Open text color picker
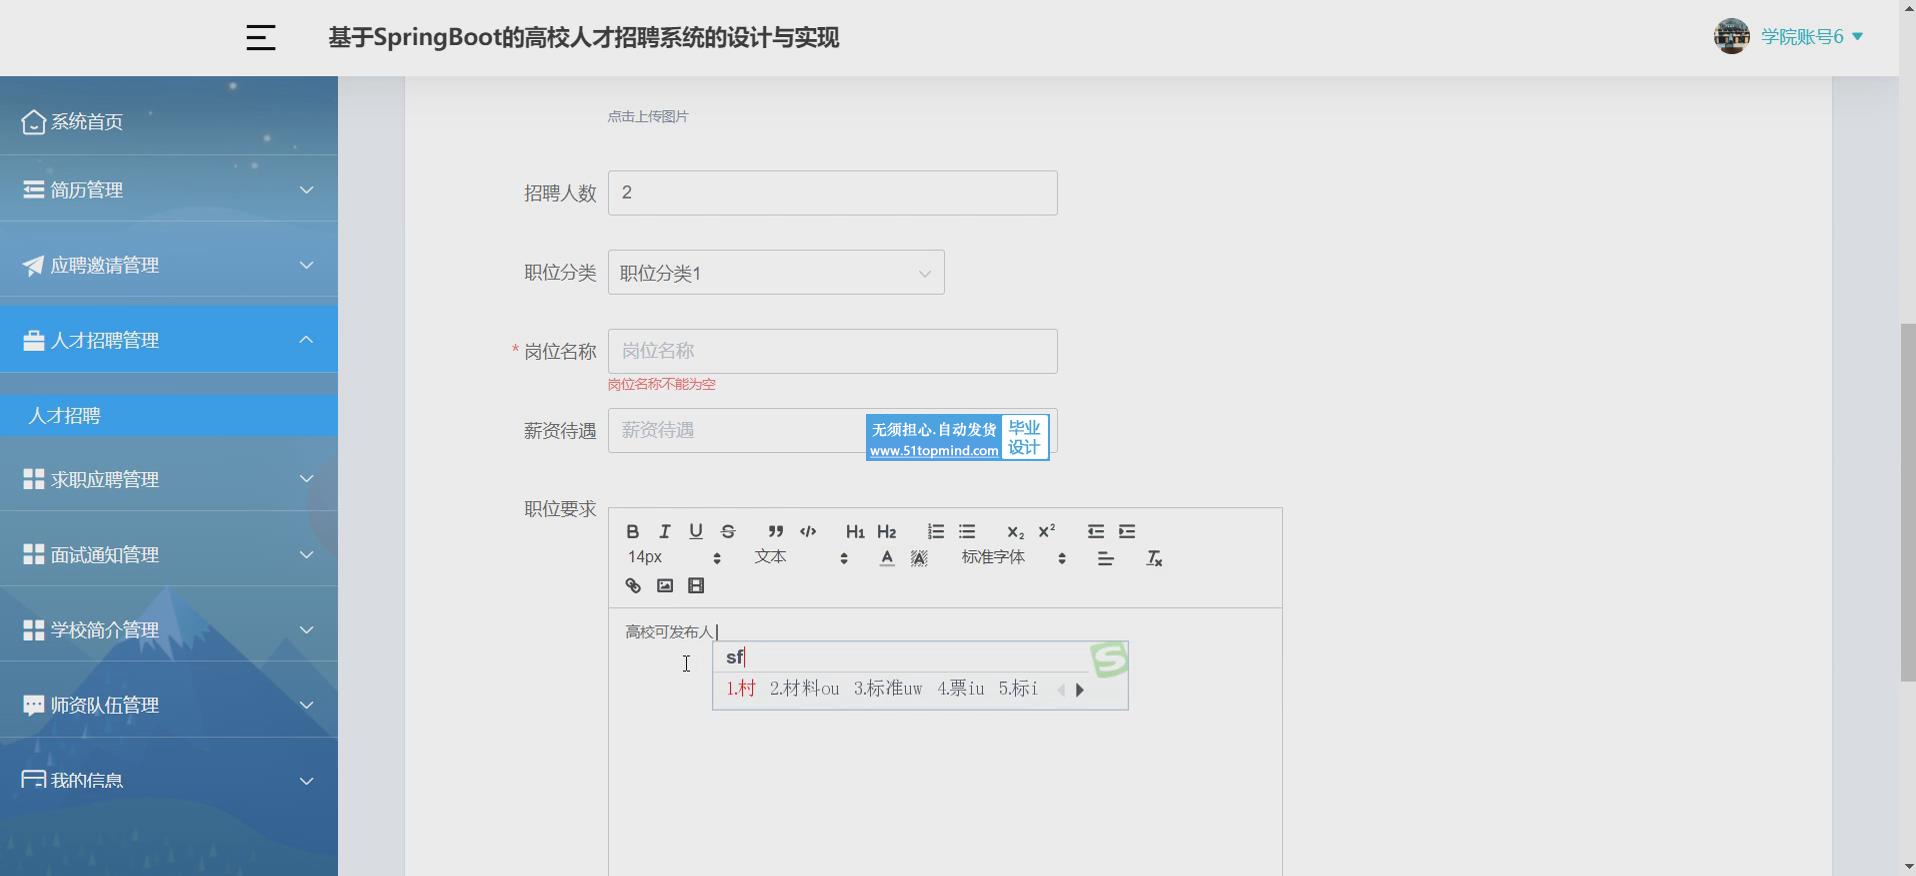This screenshot has width=1916, height=876. pos(887,558)
